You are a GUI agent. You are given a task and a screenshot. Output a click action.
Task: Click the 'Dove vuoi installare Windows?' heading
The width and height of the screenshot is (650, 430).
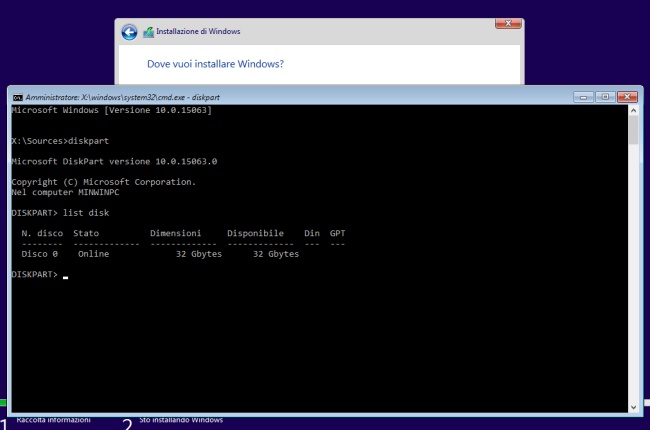point(216,64)
